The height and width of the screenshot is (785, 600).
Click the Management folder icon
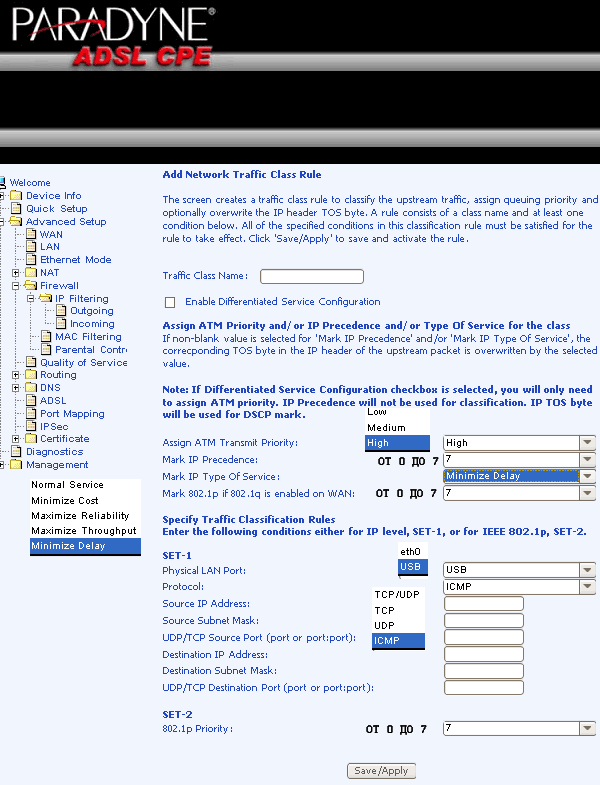[17, 465]
